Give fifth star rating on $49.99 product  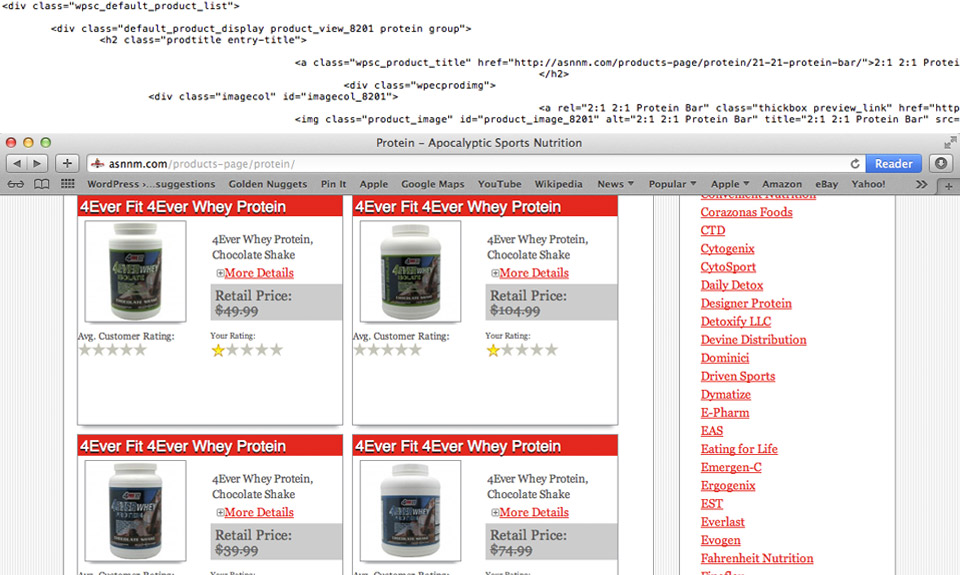[x=276, y=350]
